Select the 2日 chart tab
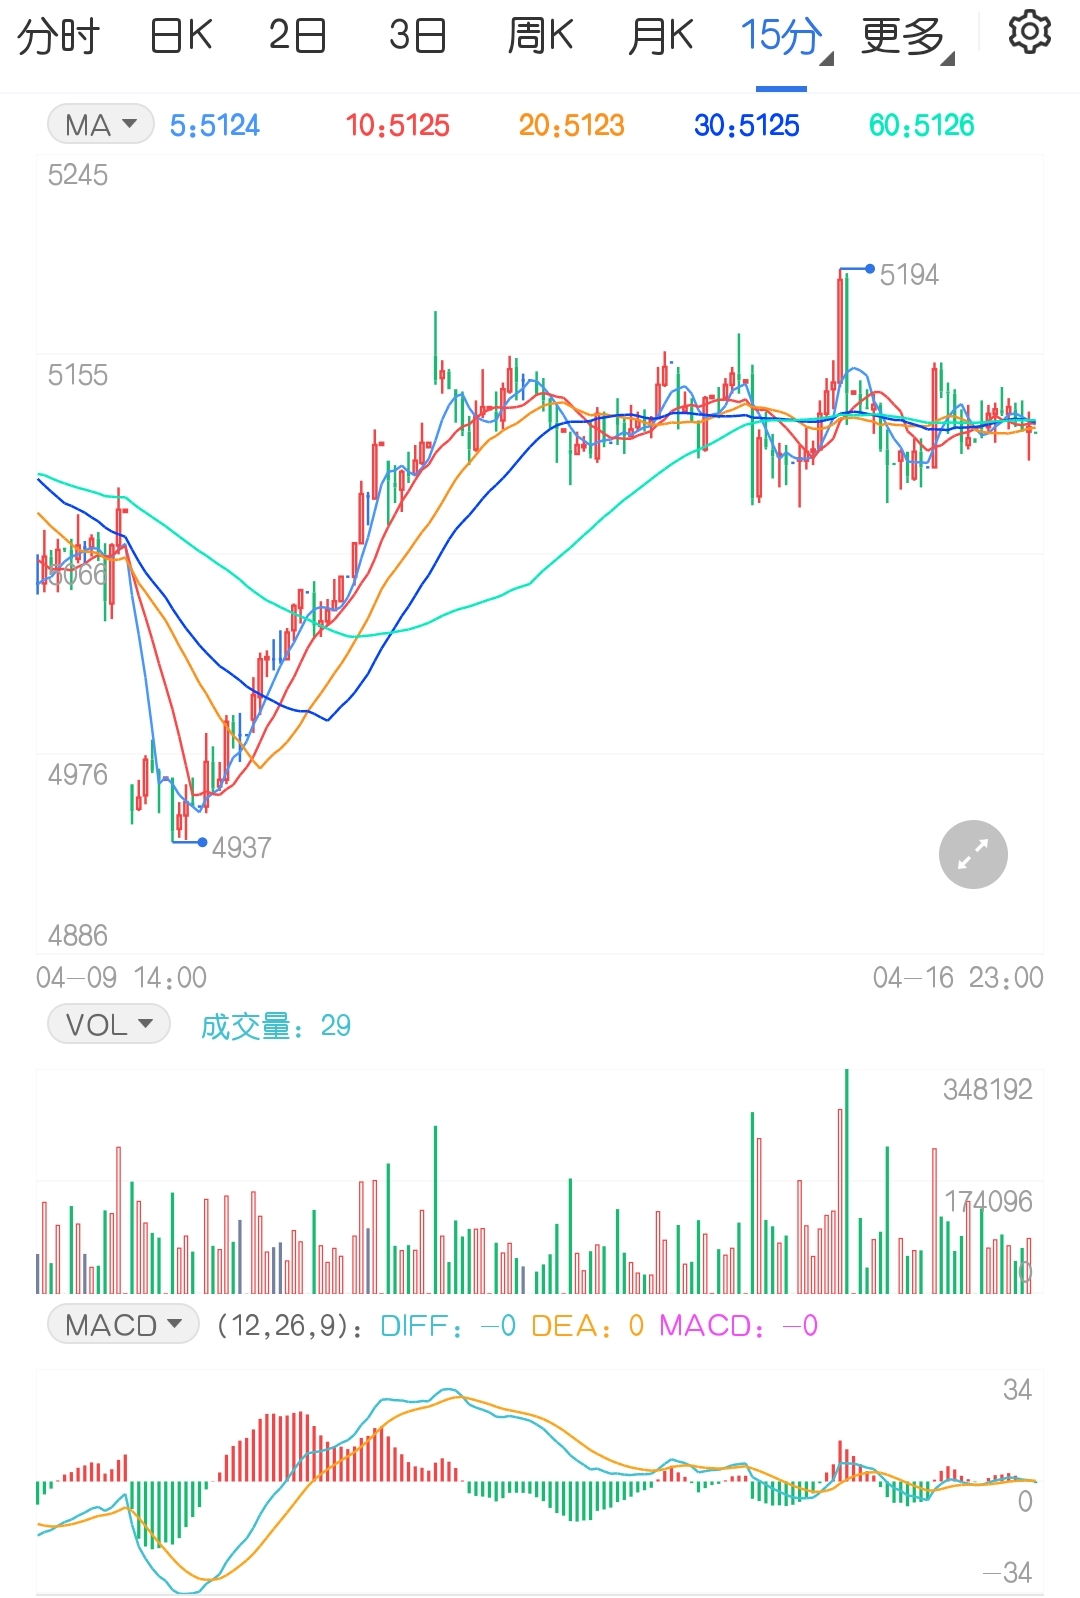This screenshot has width=1080, height=1598. [x=298, y=37]
